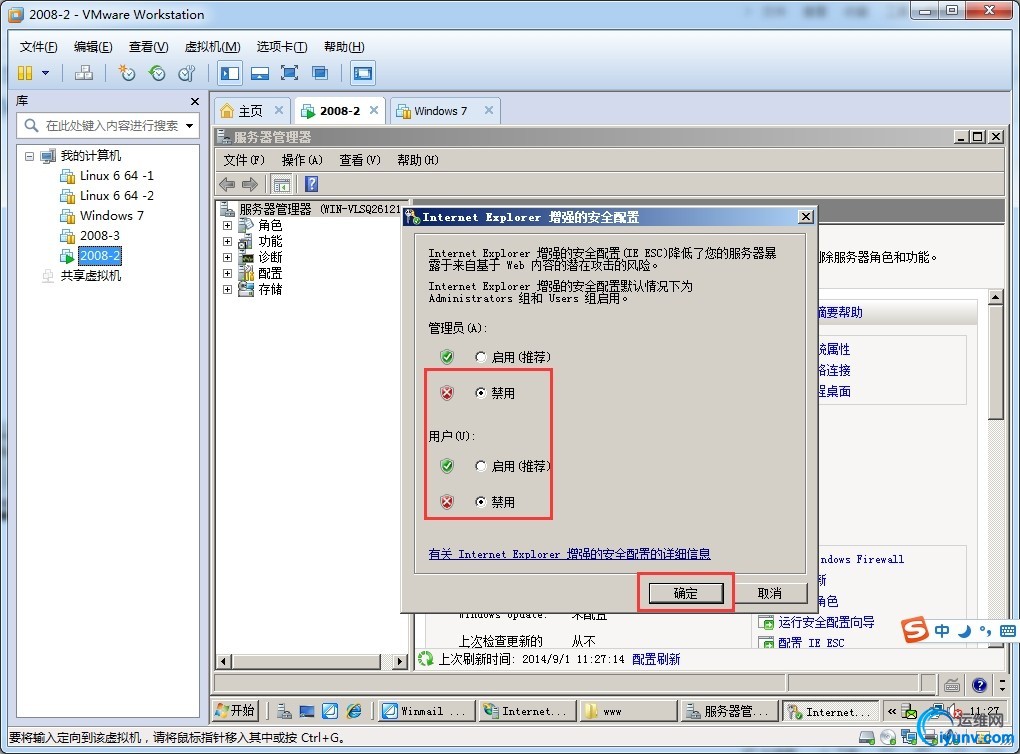Click the back arrow in Server Manager toolbar

click(x=227, y=185)
